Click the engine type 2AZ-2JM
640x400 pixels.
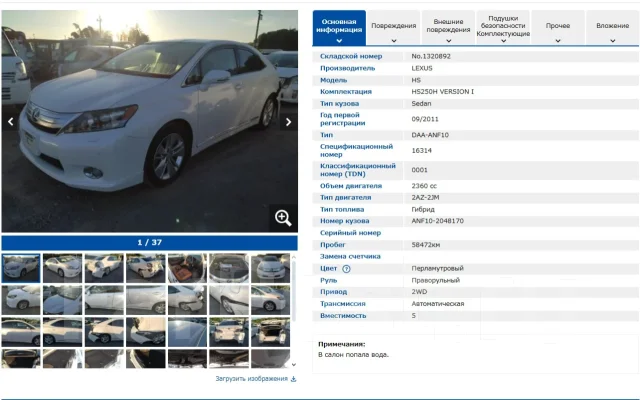[425, 198]
